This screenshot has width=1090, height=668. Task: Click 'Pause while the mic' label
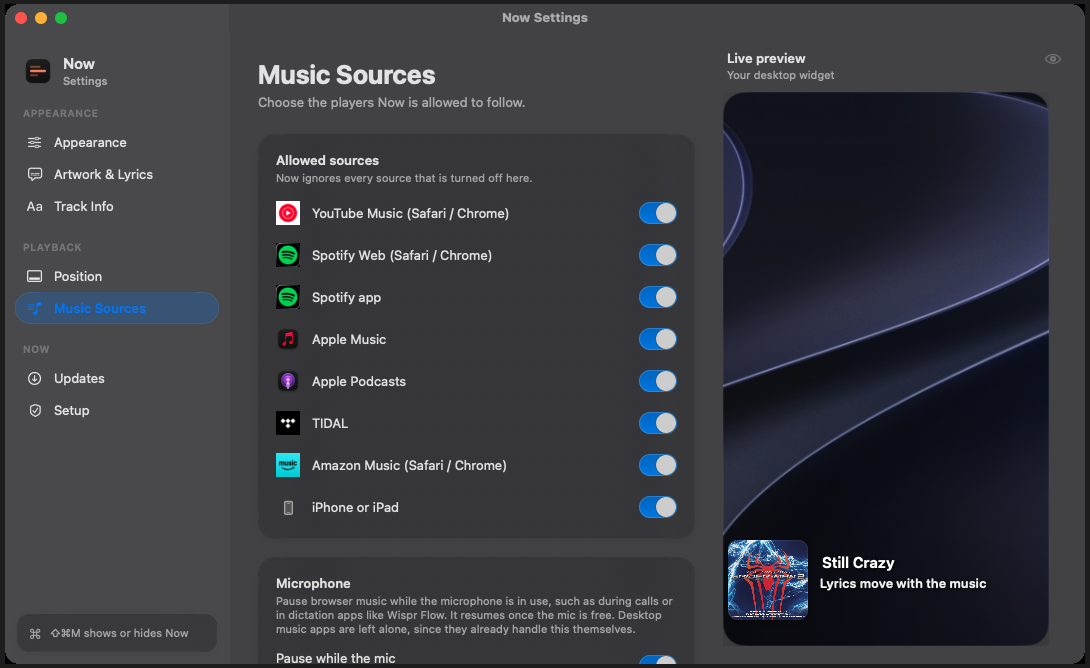(x=336, y=658)
